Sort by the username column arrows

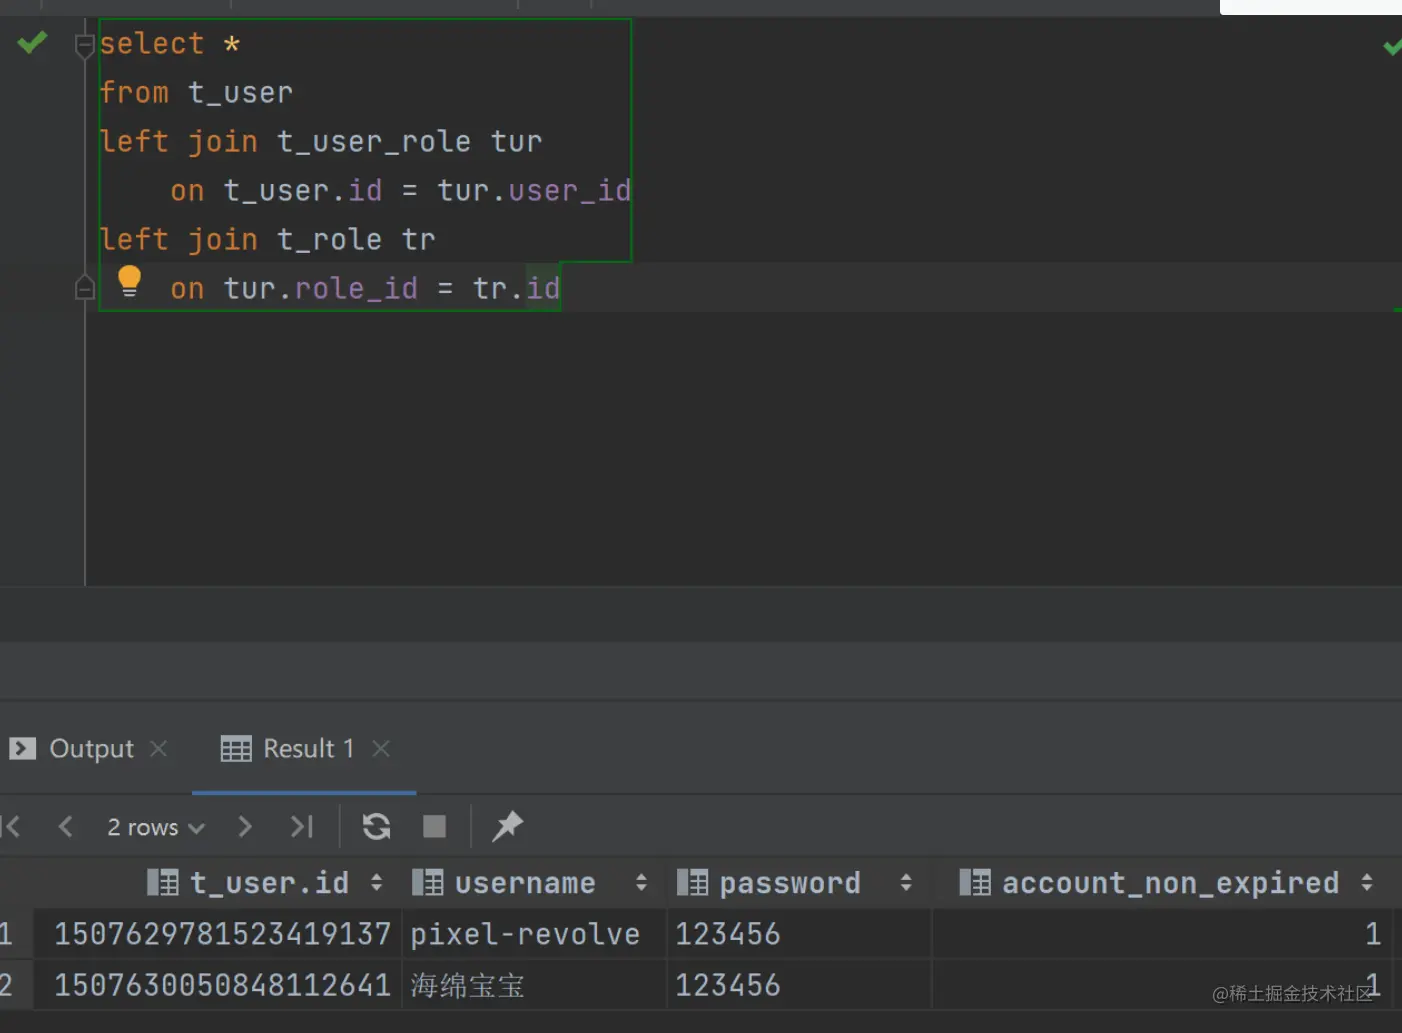point(641,883)
